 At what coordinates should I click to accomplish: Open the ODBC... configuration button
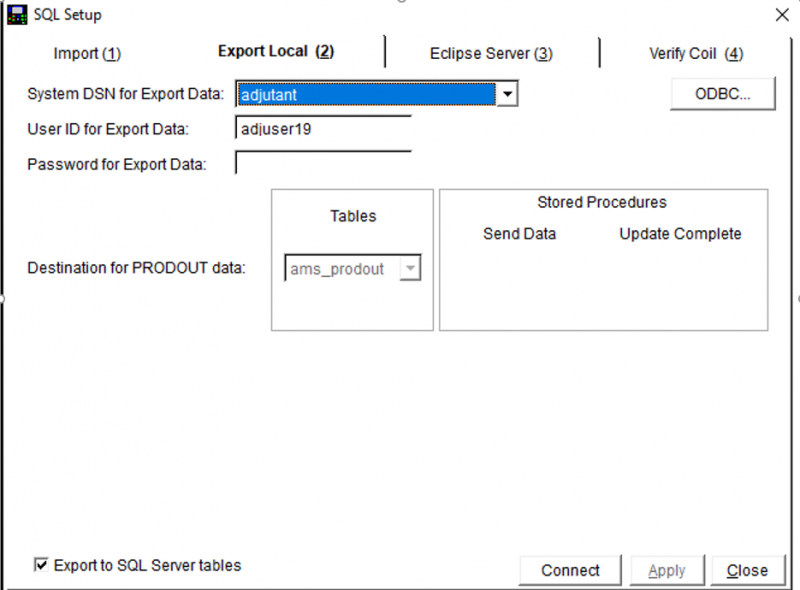pyautogui.click(x=722, y=94)
